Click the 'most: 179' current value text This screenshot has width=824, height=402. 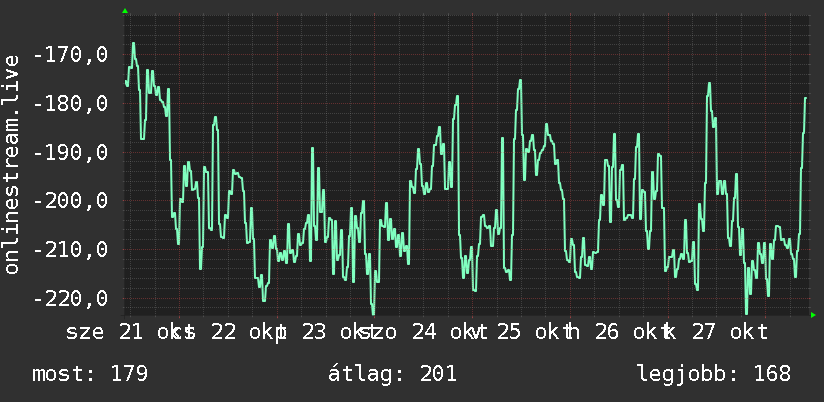pos(90,374)
